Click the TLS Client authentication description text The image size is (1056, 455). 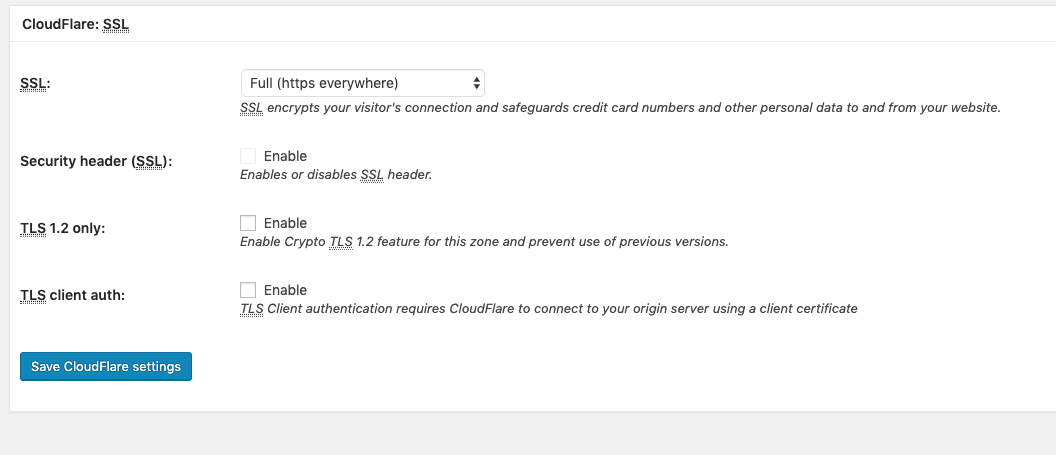tap(549, 309)
